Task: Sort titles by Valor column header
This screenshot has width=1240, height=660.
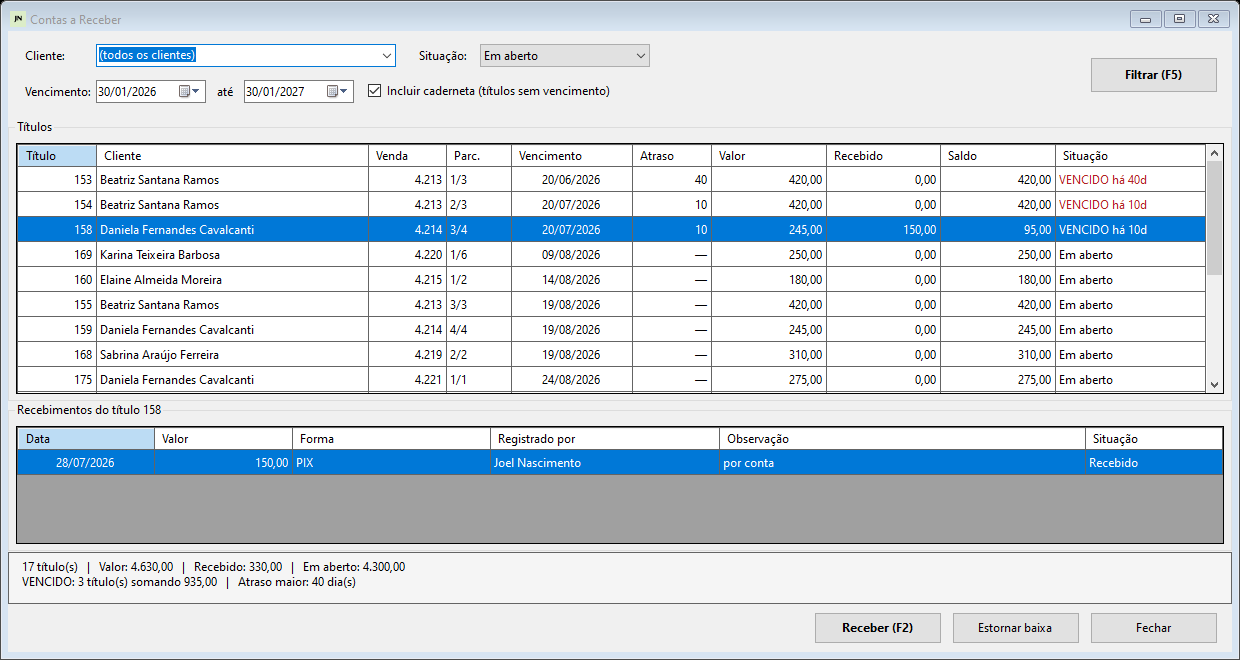Action: [769, 156]
